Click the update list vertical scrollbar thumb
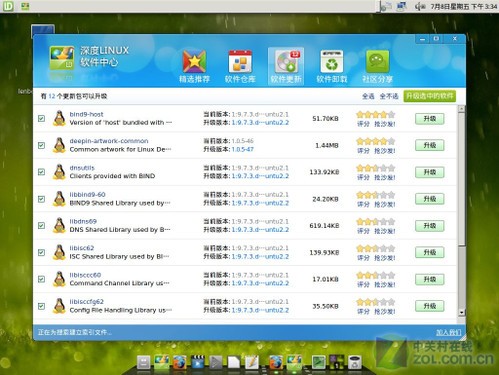 461,179
